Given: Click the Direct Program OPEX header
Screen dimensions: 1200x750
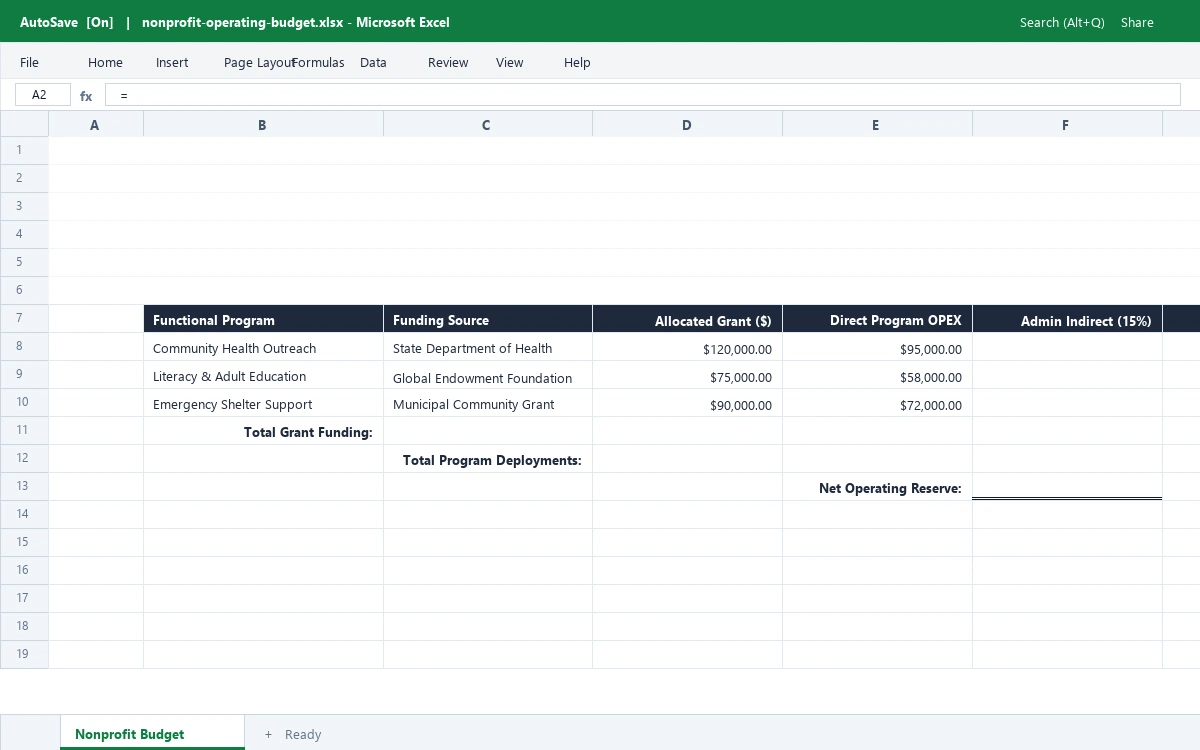Looking at the screenshot, I should (877, 319).
